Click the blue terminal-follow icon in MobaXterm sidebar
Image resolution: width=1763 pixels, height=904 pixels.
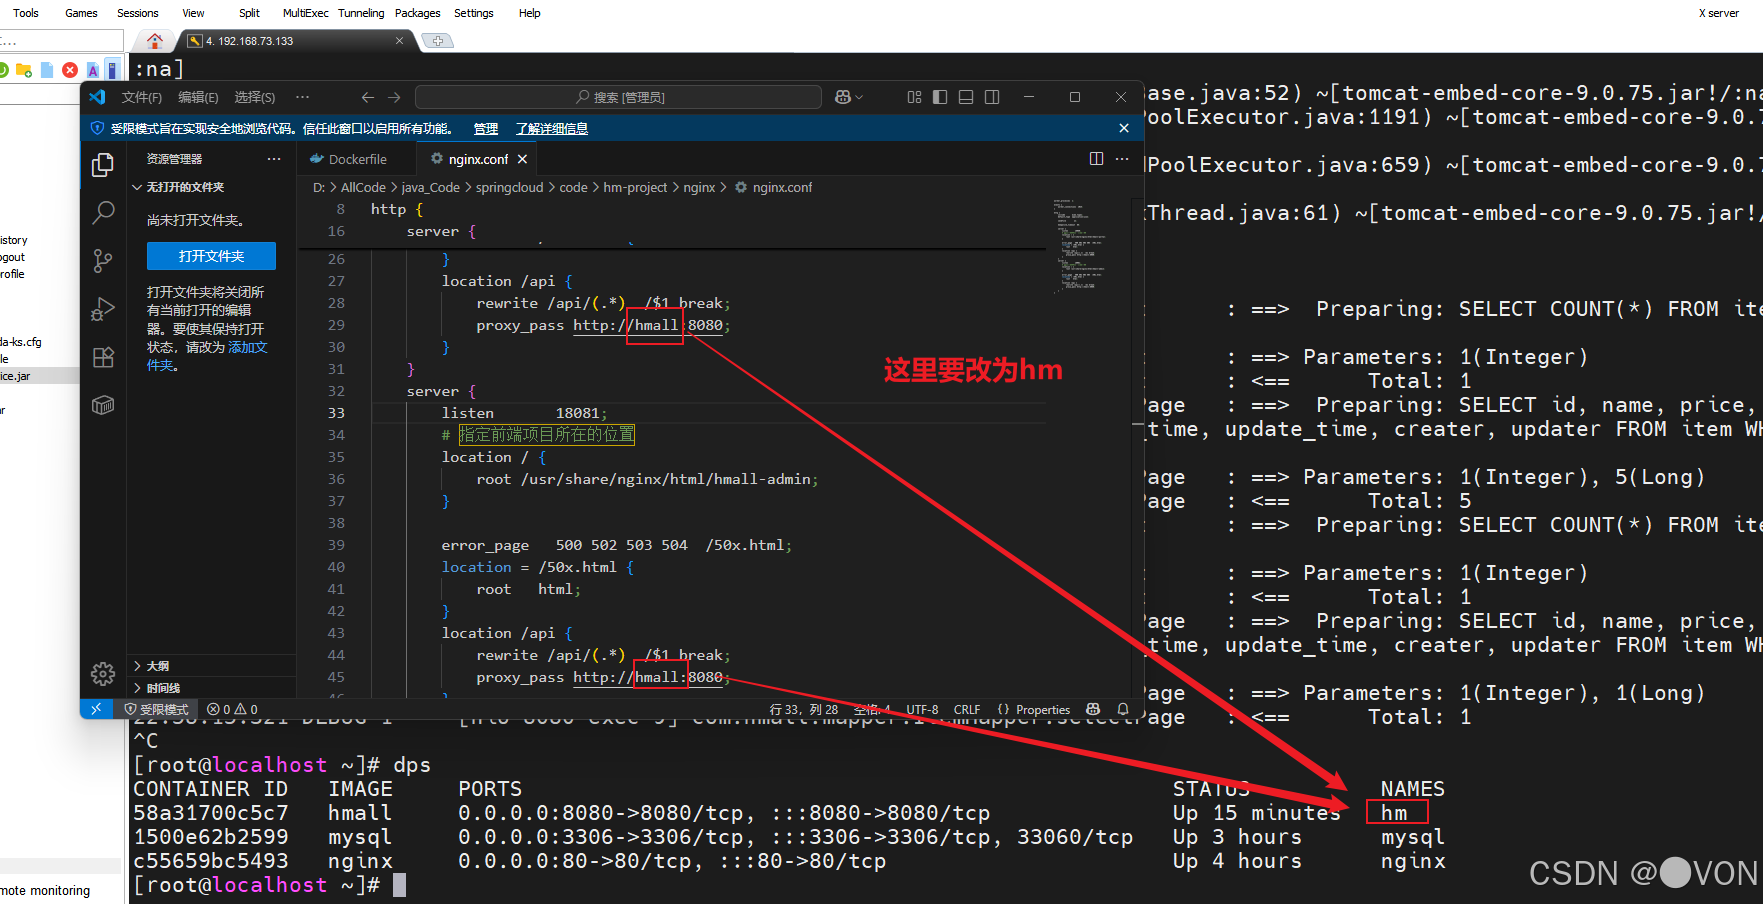[112, 70]
